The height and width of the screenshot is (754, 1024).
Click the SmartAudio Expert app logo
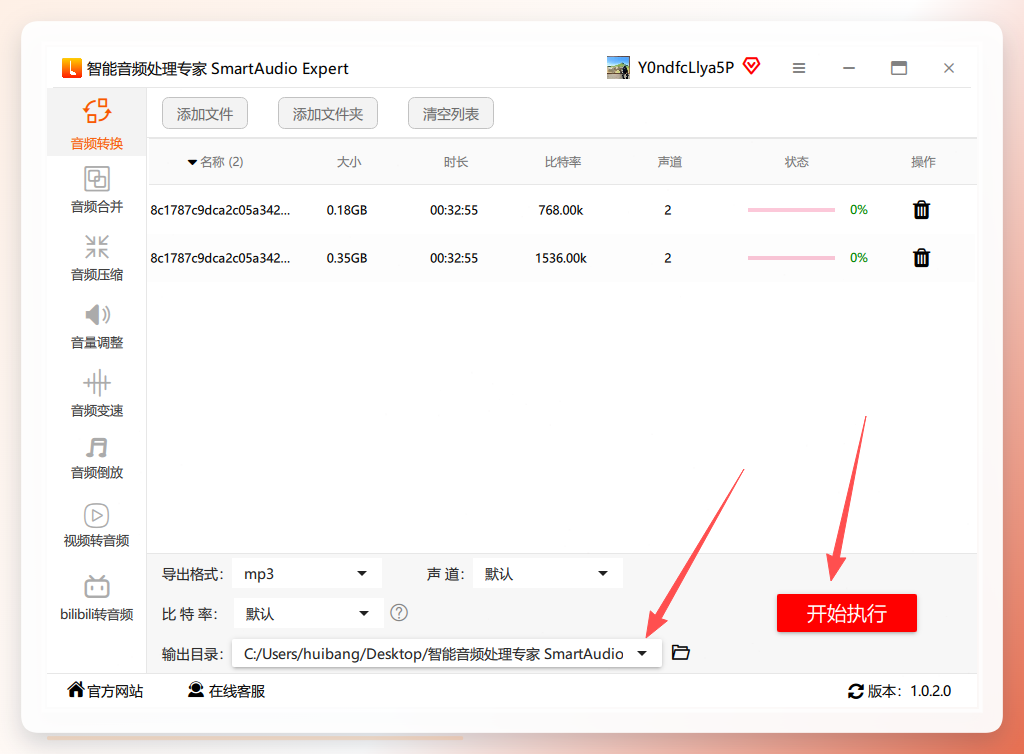pyautogui.click(x=72, y=68)
